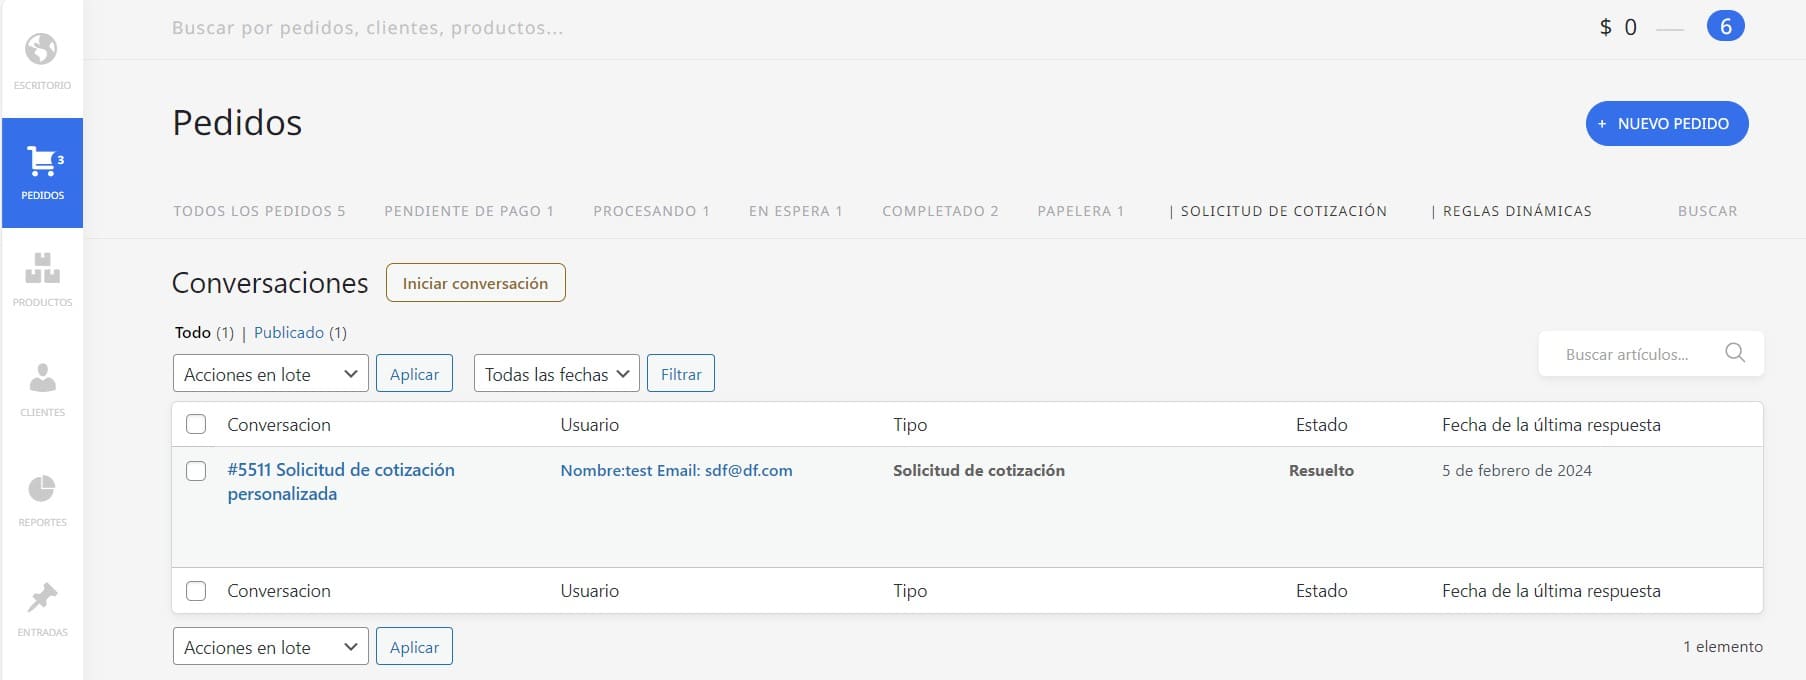Click the blue notification badge showing 6

coord(1726,27)
